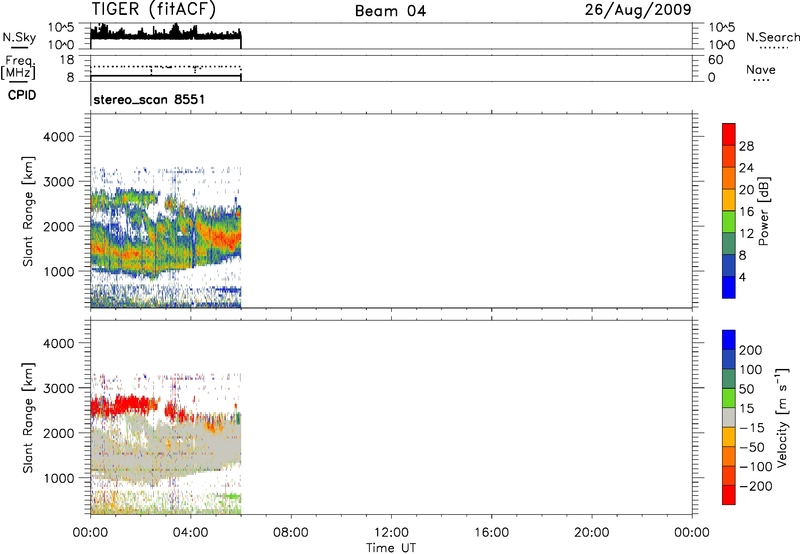Screen dimensions: 800x554
Task: Click the dotted frequency trace line
Action: click(x=165, y=67)
